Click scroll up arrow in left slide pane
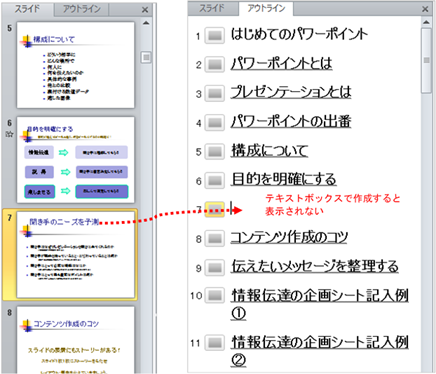 [146, 23]
